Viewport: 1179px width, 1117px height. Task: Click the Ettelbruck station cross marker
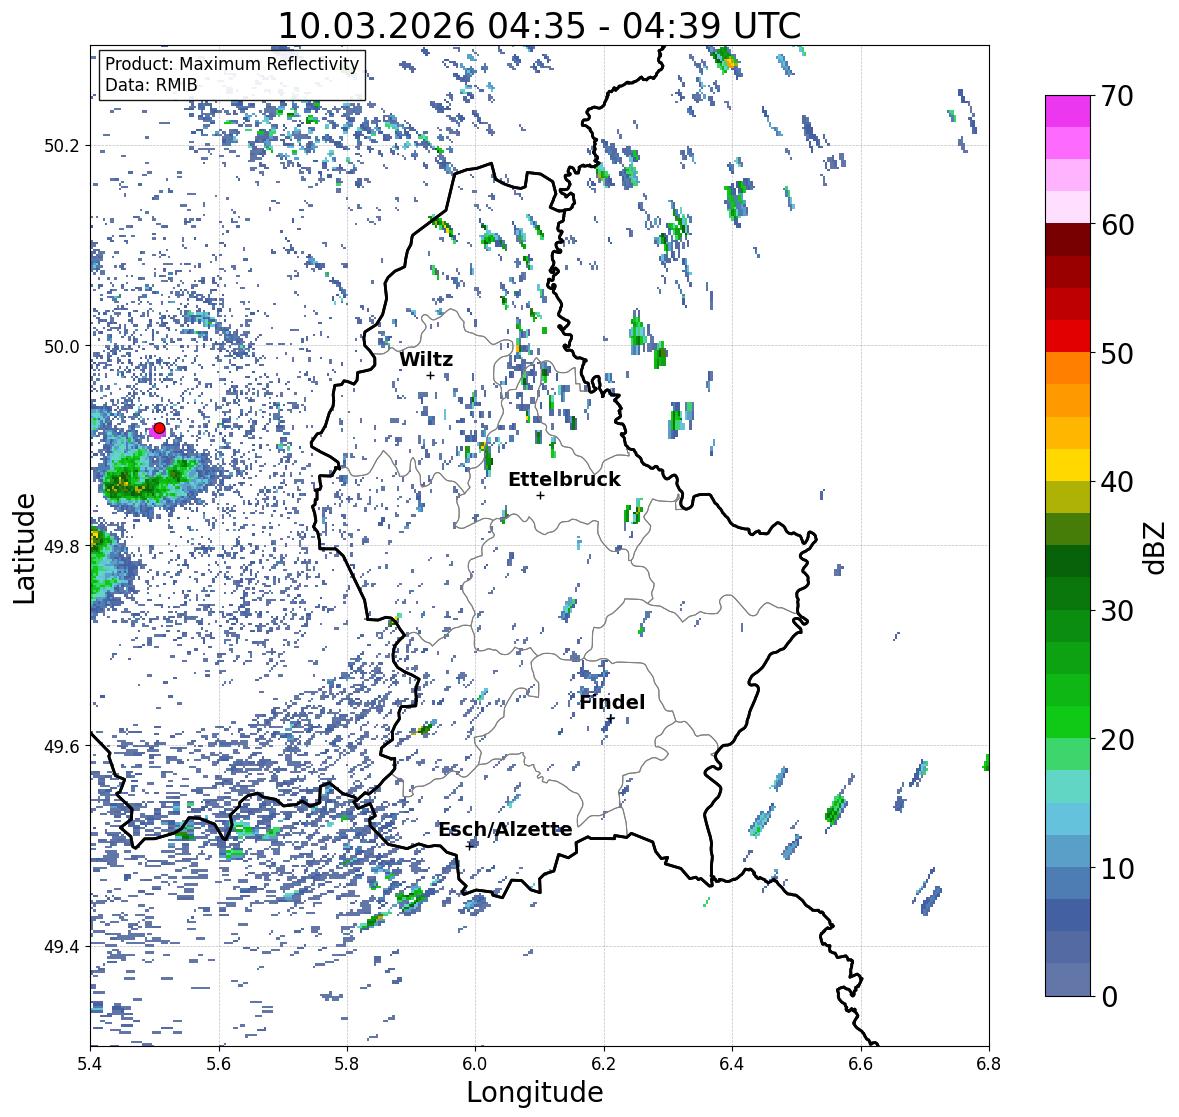click(540, 495)
